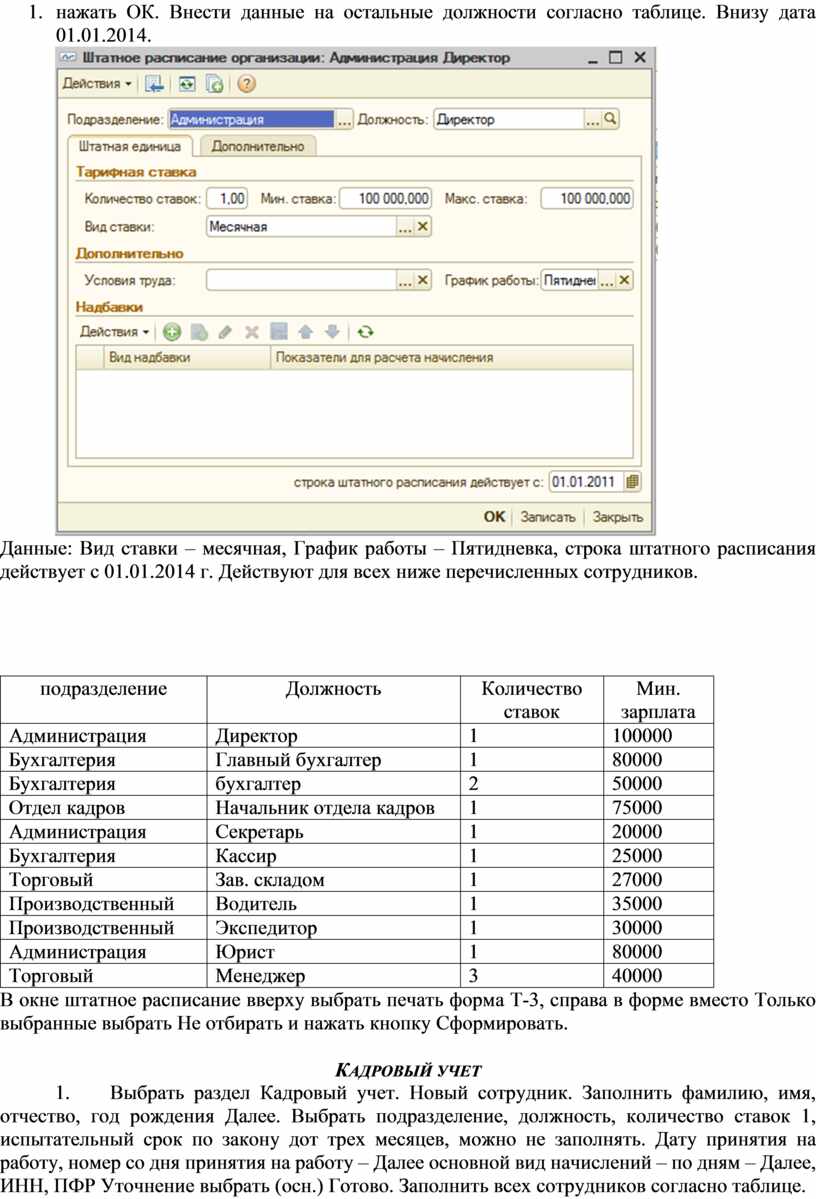Click the copy row icon in Надбавки toolbar
The image size is (816, 1199).
coord(199,332)
